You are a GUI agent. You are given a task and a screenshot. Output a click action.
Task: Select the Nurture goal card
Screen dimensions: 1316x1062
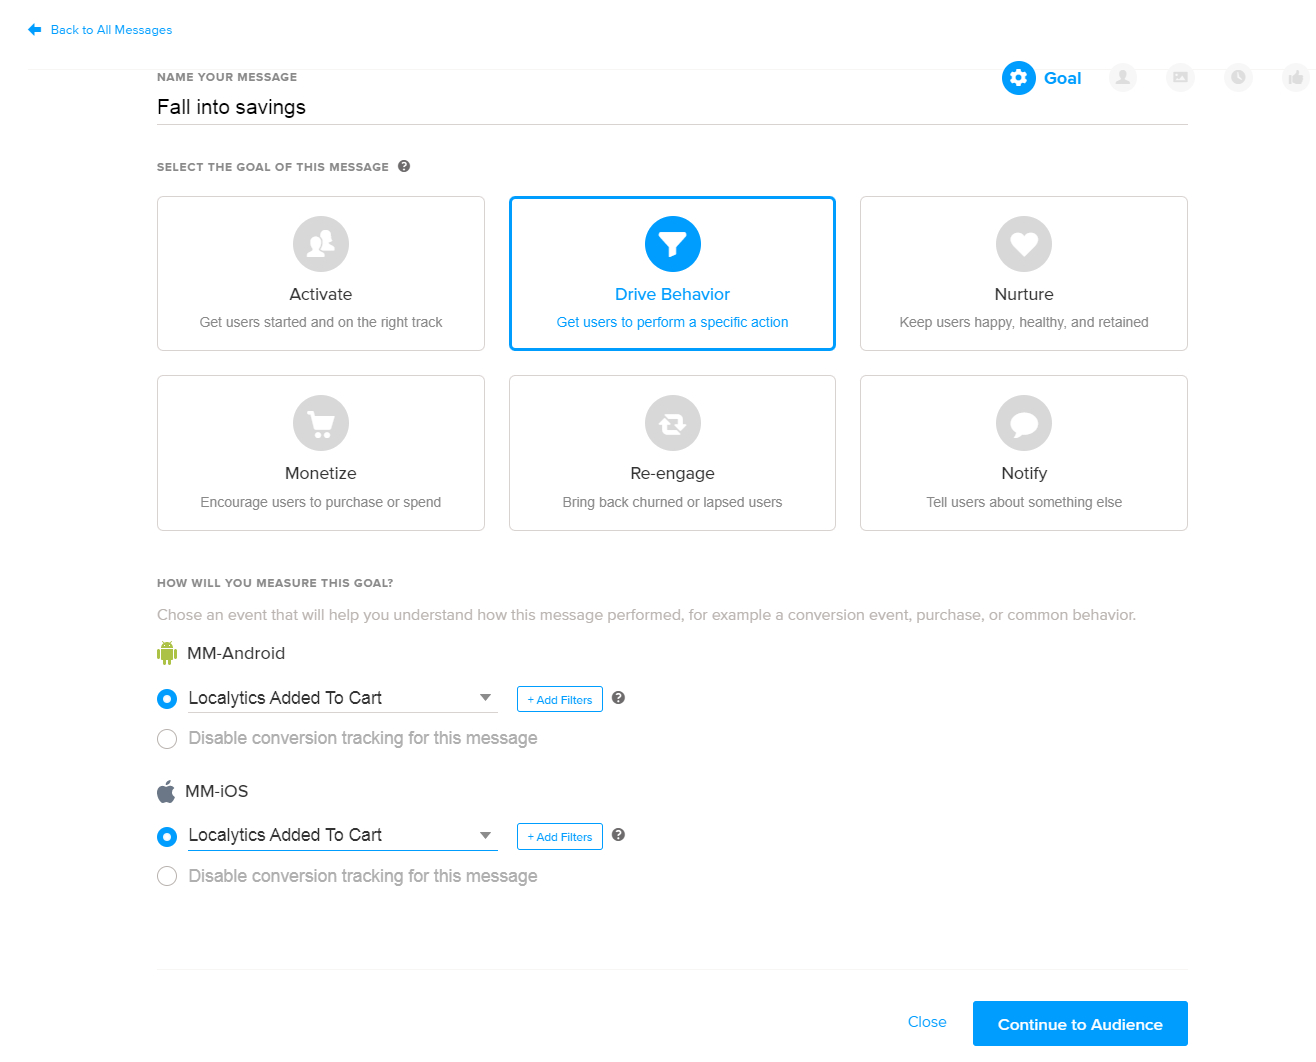pos(1023,273)
